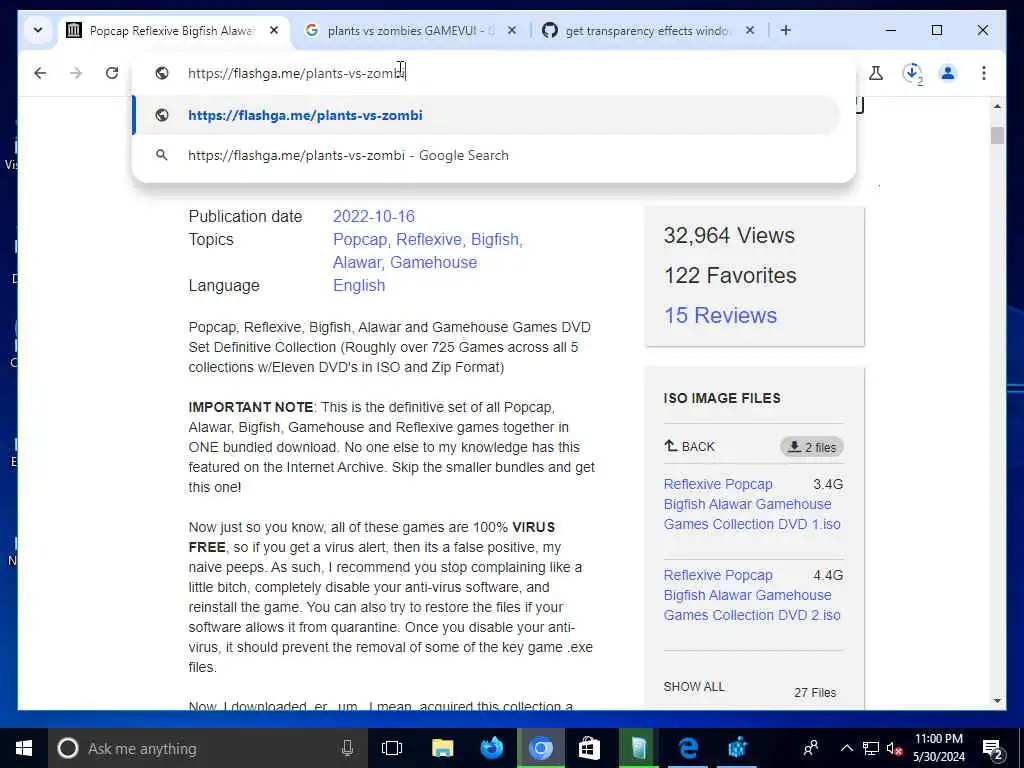Open the clock showing 11:00 PM

coord(938,748)
